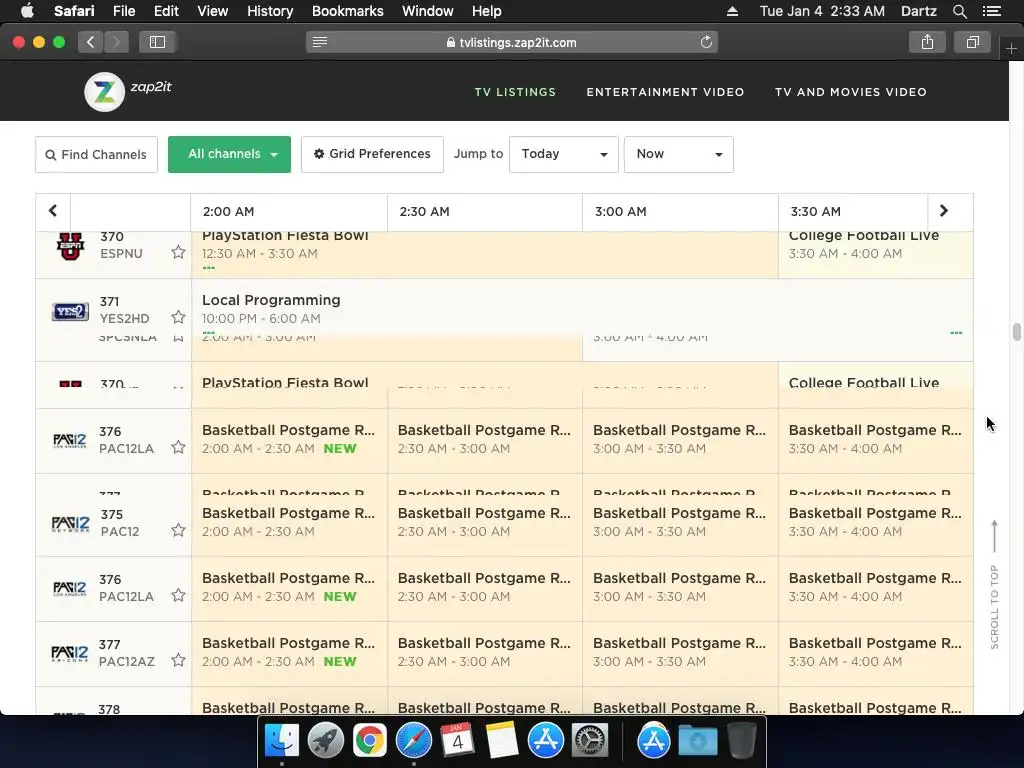Image resolution: width=1024 pixels, height=768 pixels.
Task: Open the Apple menu
Action: pyautogui.click(x=27, y=11)
